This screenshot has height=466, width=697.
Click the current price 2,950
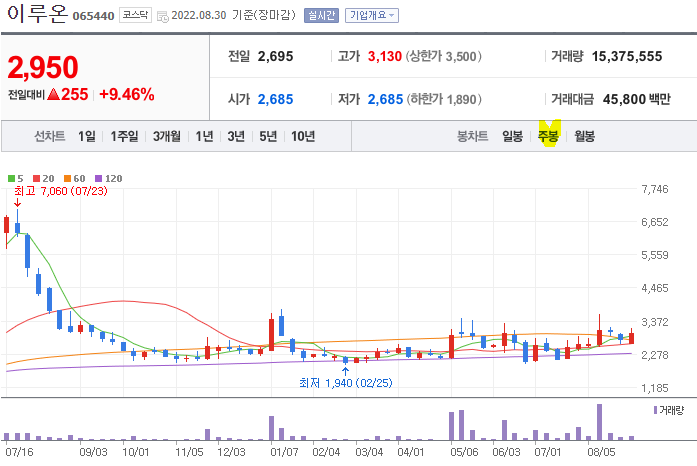click(43, 67)
